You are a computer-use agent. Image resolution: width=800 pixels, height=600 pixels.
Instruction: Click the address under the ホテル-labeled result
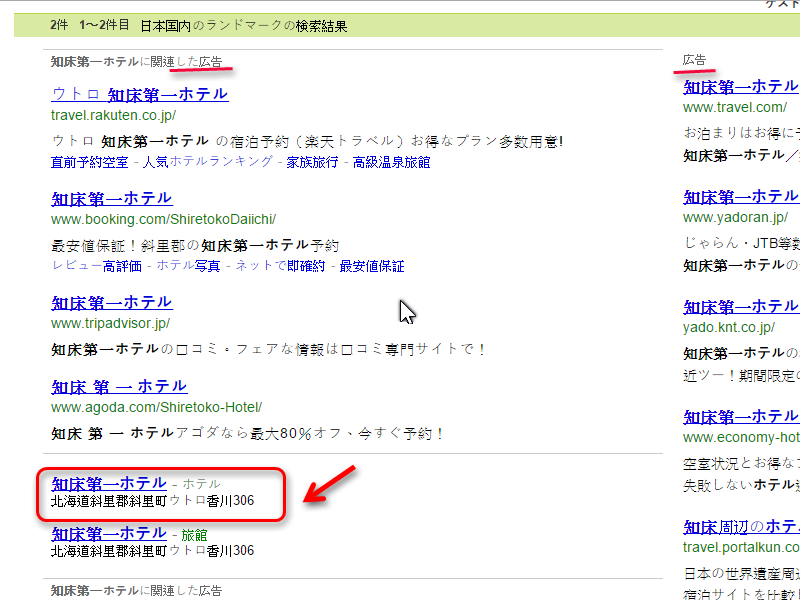pos(153,501)
